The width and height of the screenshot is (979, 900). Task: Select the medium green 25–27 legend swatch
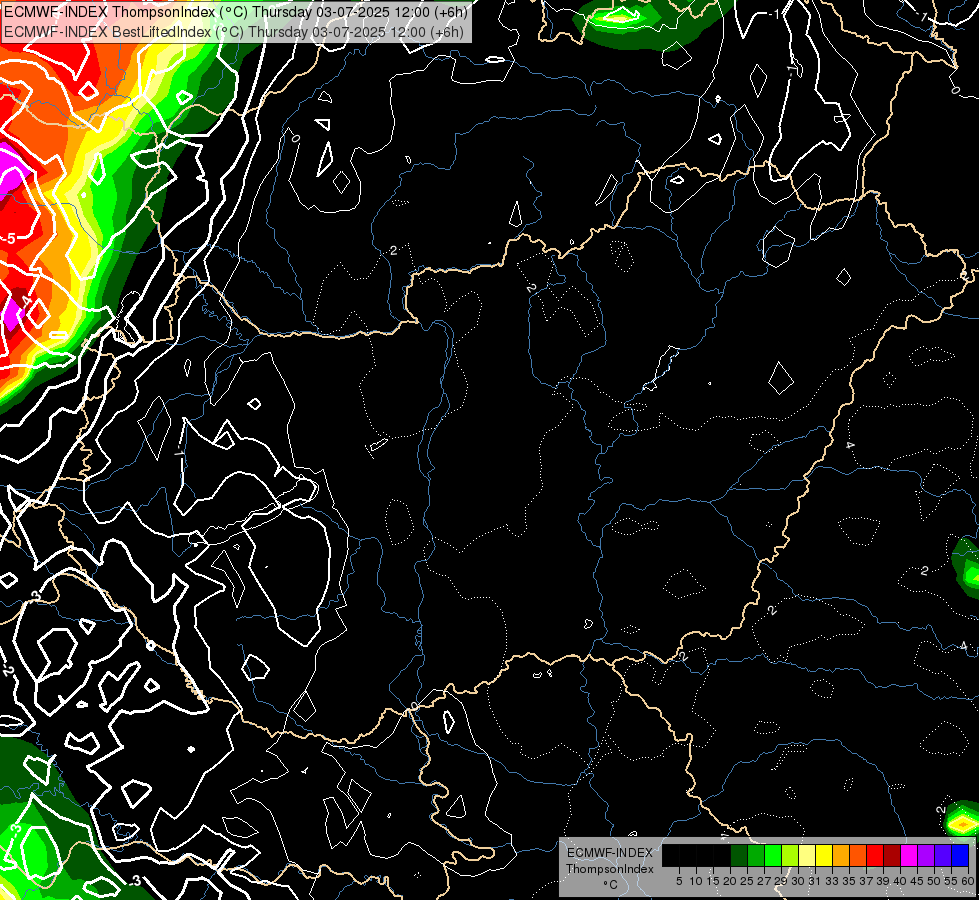pos(756,855)
